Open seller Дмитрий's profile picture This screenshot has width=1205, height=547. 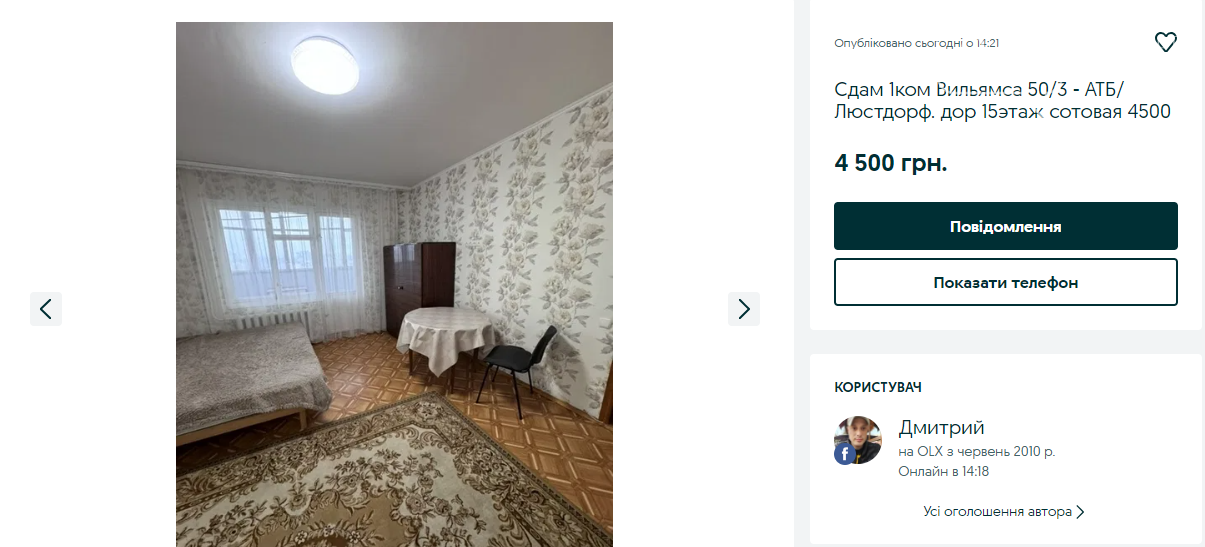pyautogui.click(x=858, y=440)
